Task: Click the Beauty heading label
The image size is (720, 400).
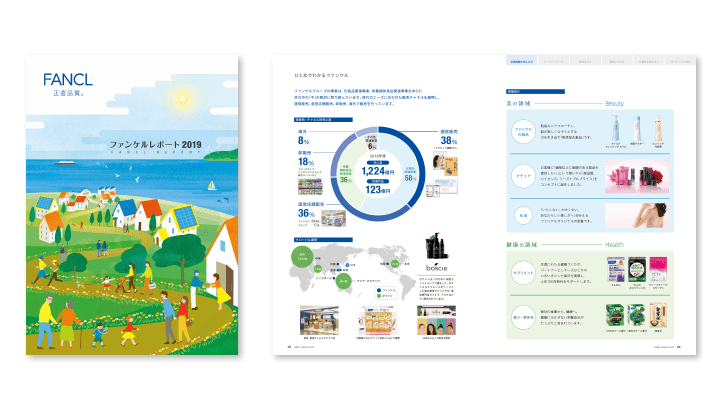Action: [x=614, y=104]
